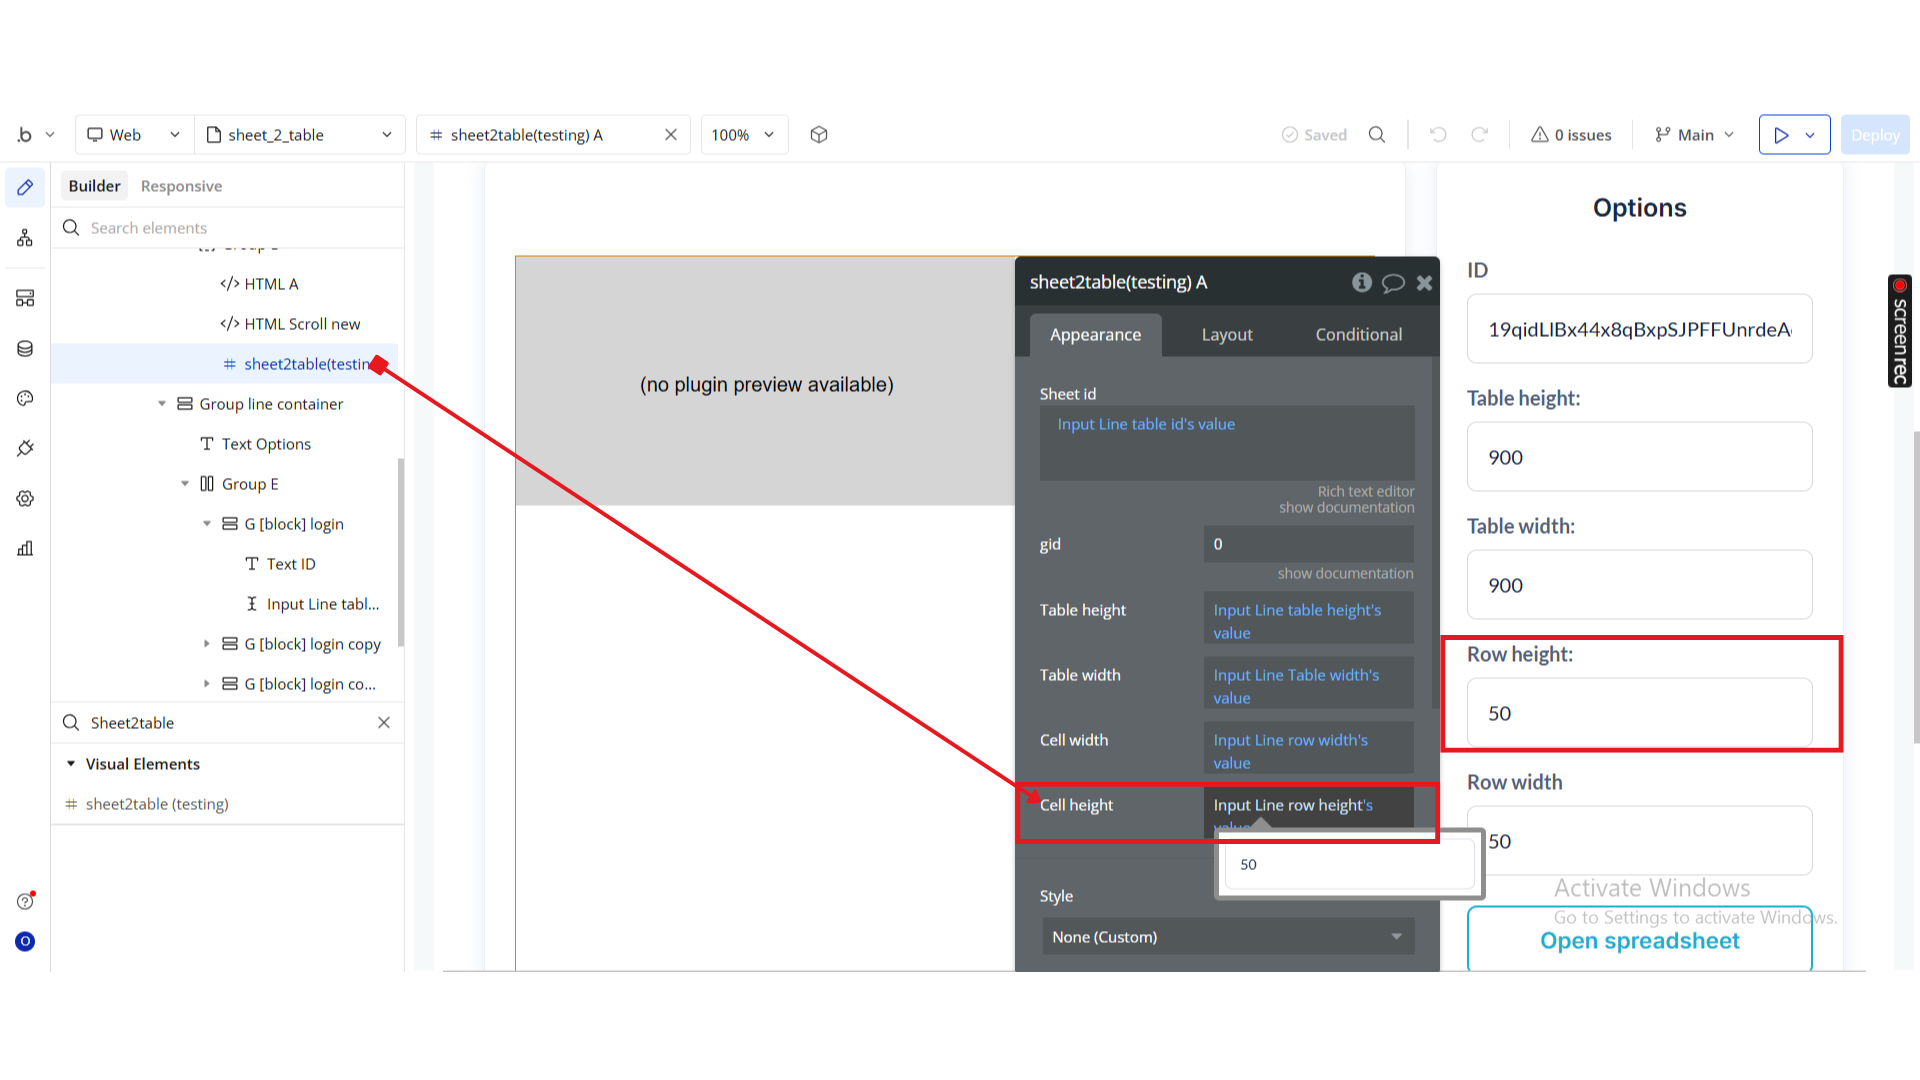
Task: Open the sheet_2_table page dropdown
Action: pos(299,135)
